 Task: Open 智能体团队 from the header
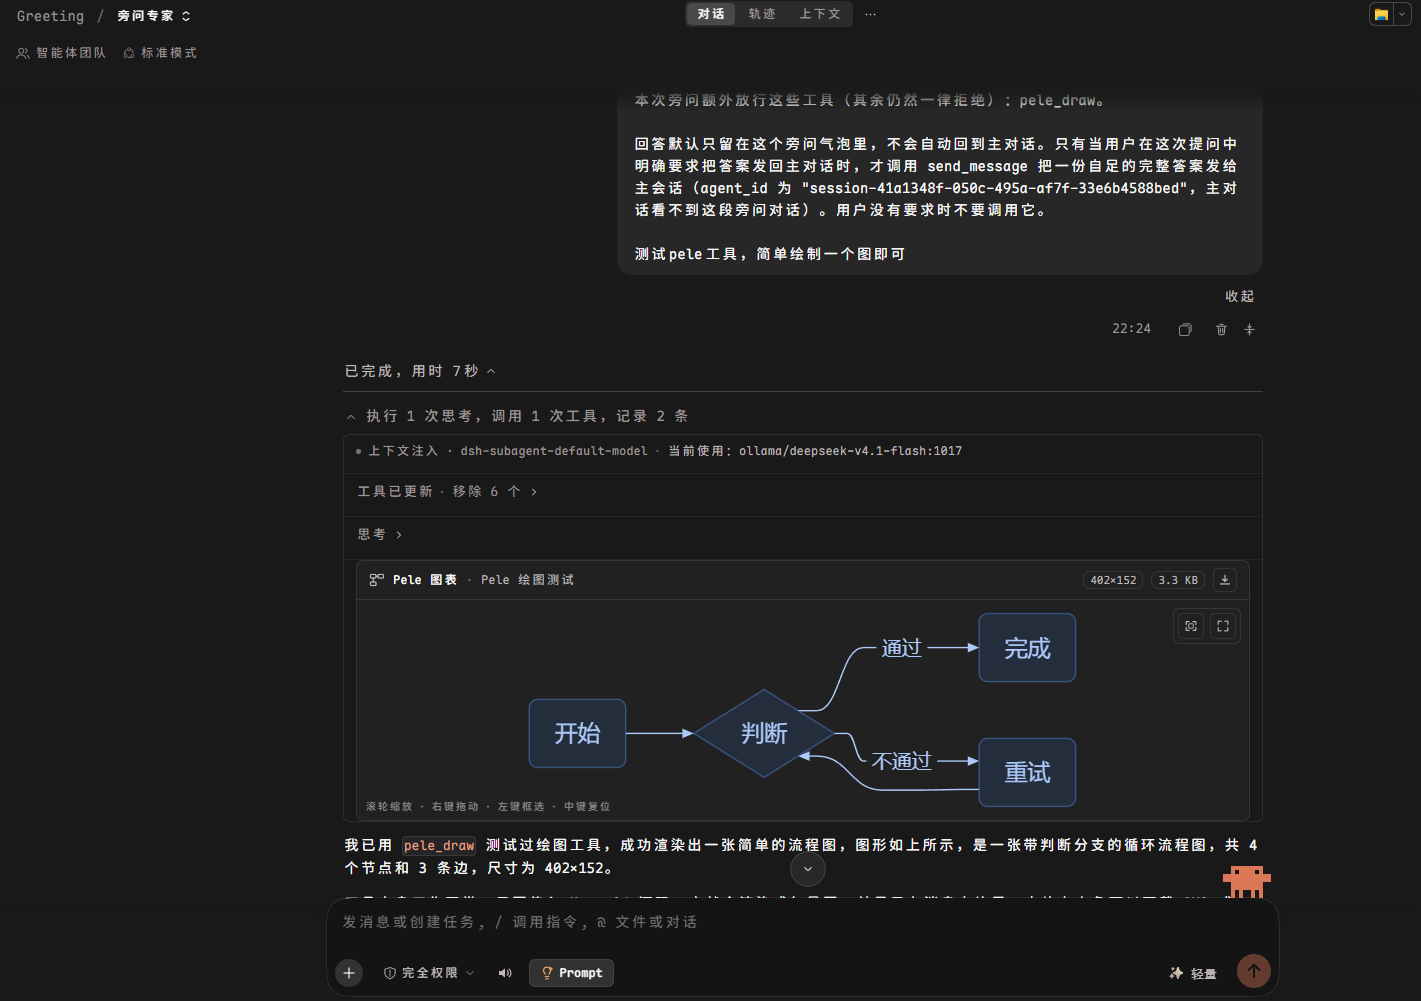click(x=61, y=53)
